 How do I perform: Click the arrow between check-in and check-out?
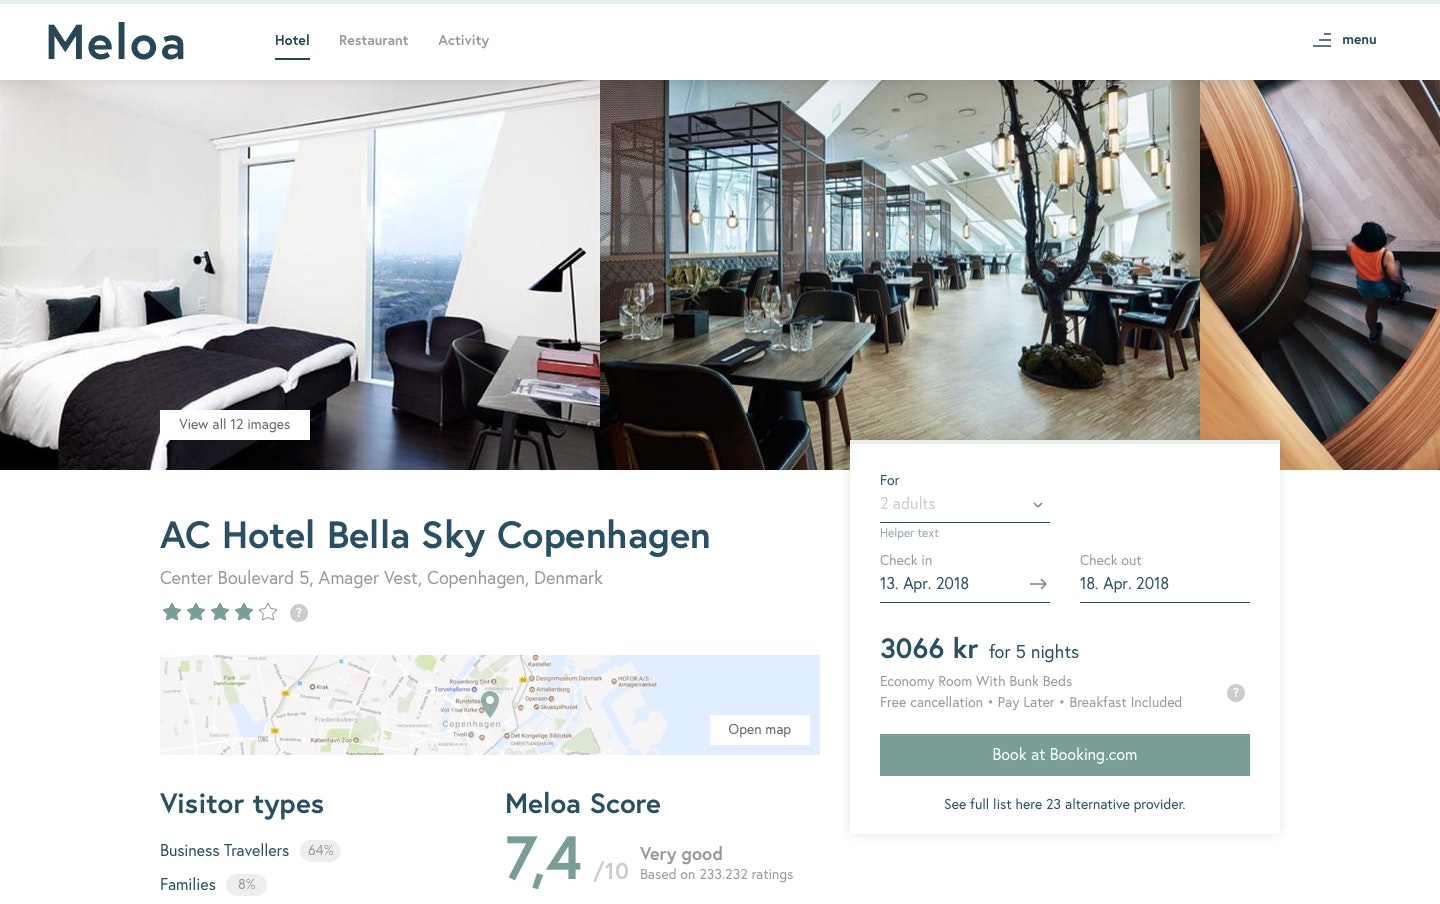[x=1038, y=584]
